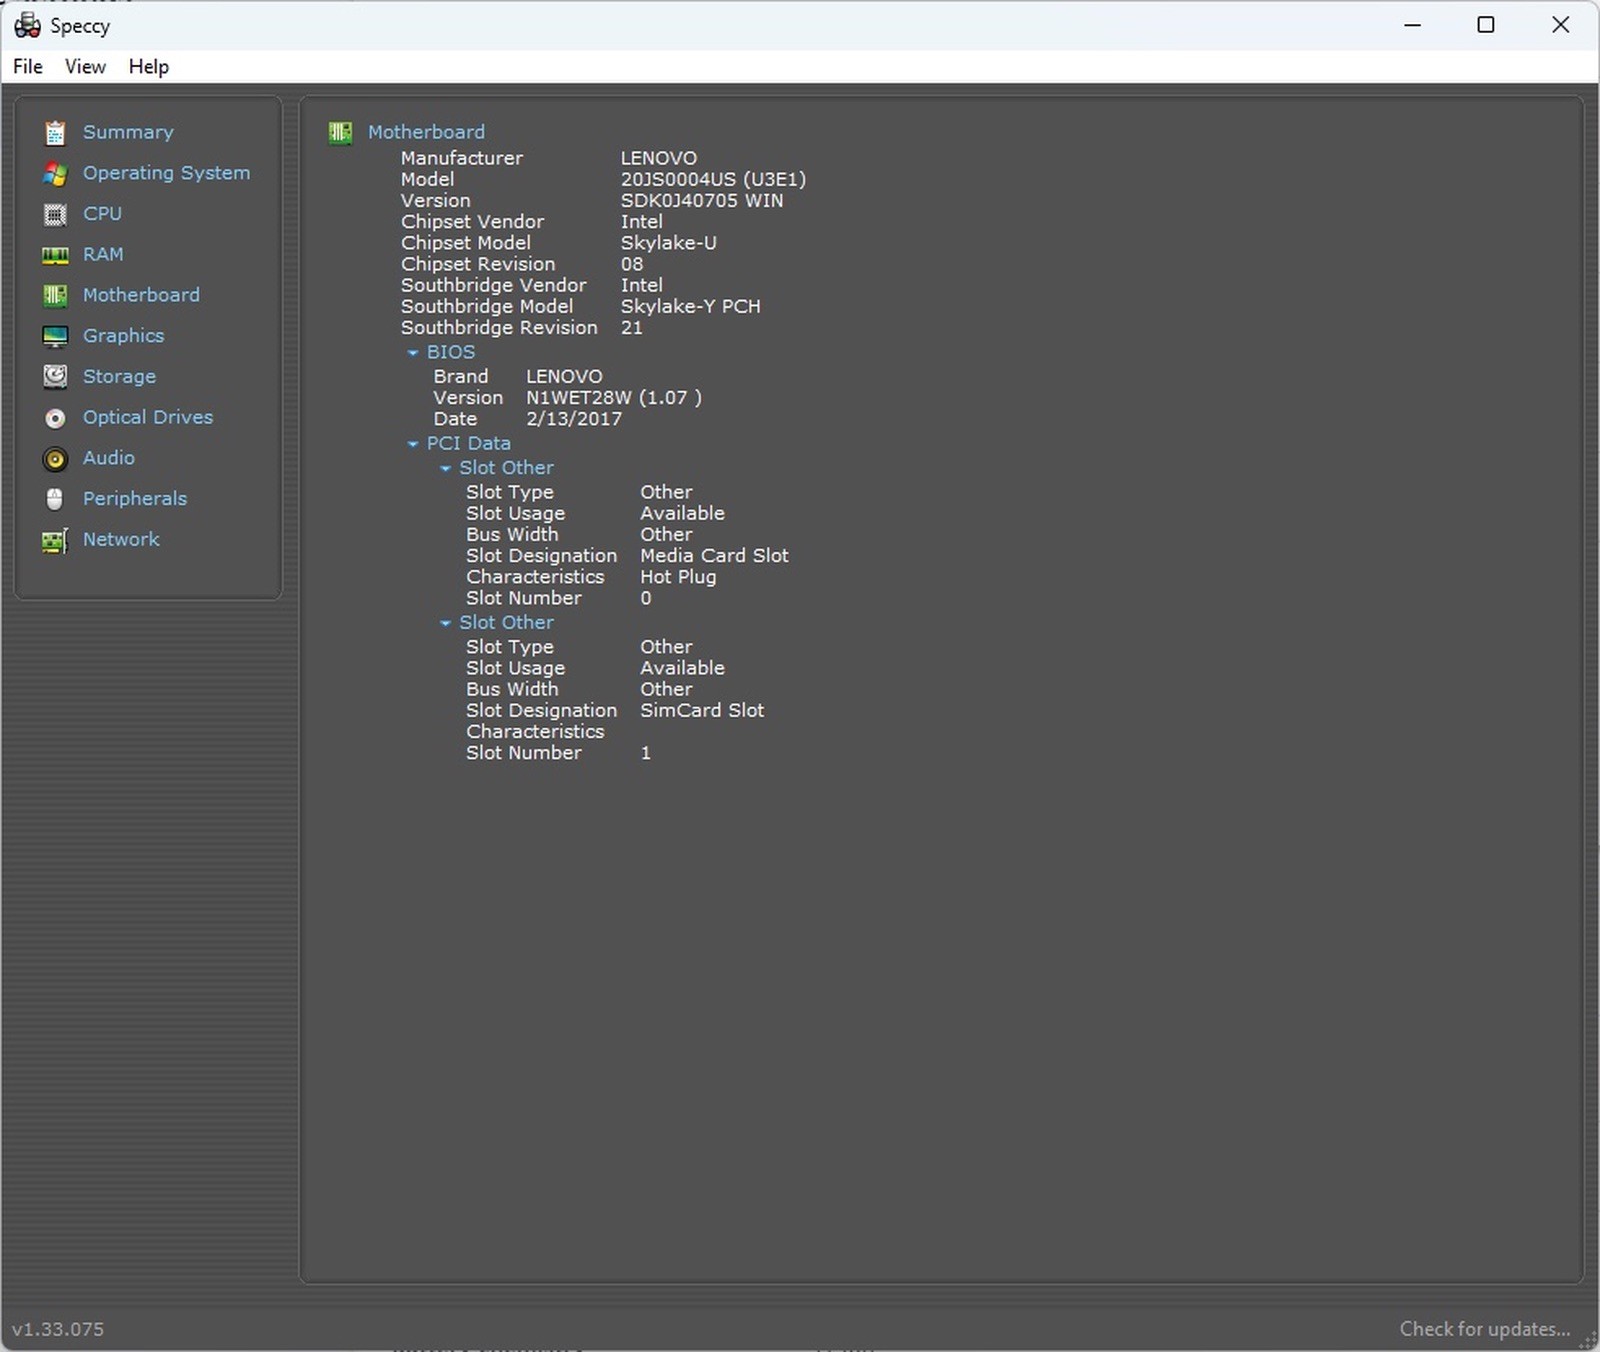Click the Network card icon
Image resolution: width=1600 pixels, height=1352 pixels.
pos(55,540)
